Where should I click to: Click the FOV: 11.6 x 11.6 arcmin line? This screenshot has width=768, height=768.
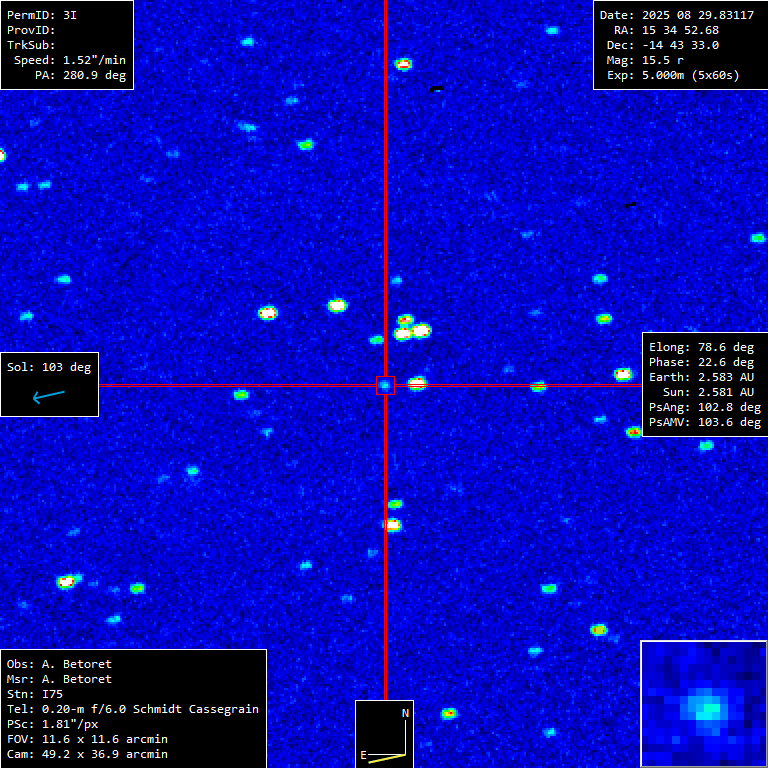tap(87, 739)
